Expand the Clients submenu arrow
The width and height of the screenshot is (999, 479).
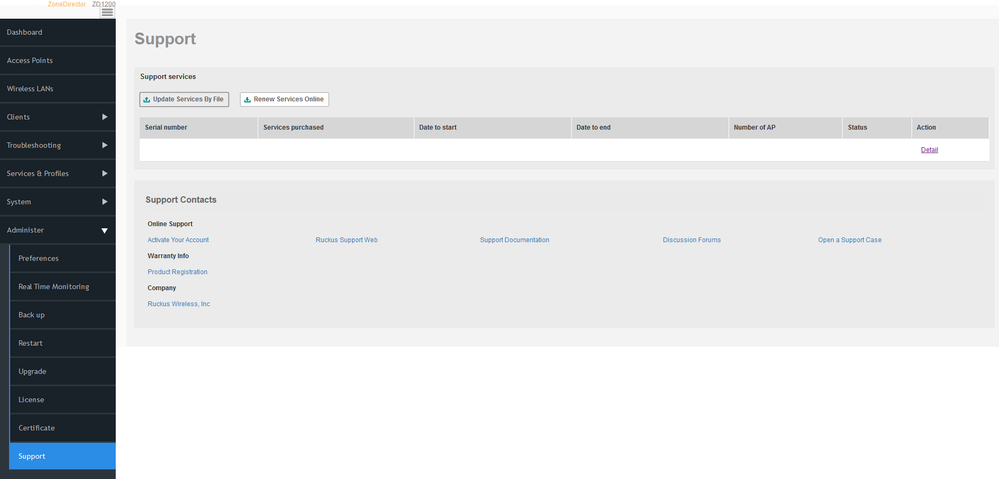pyautogui.click(x=104, y=117)
